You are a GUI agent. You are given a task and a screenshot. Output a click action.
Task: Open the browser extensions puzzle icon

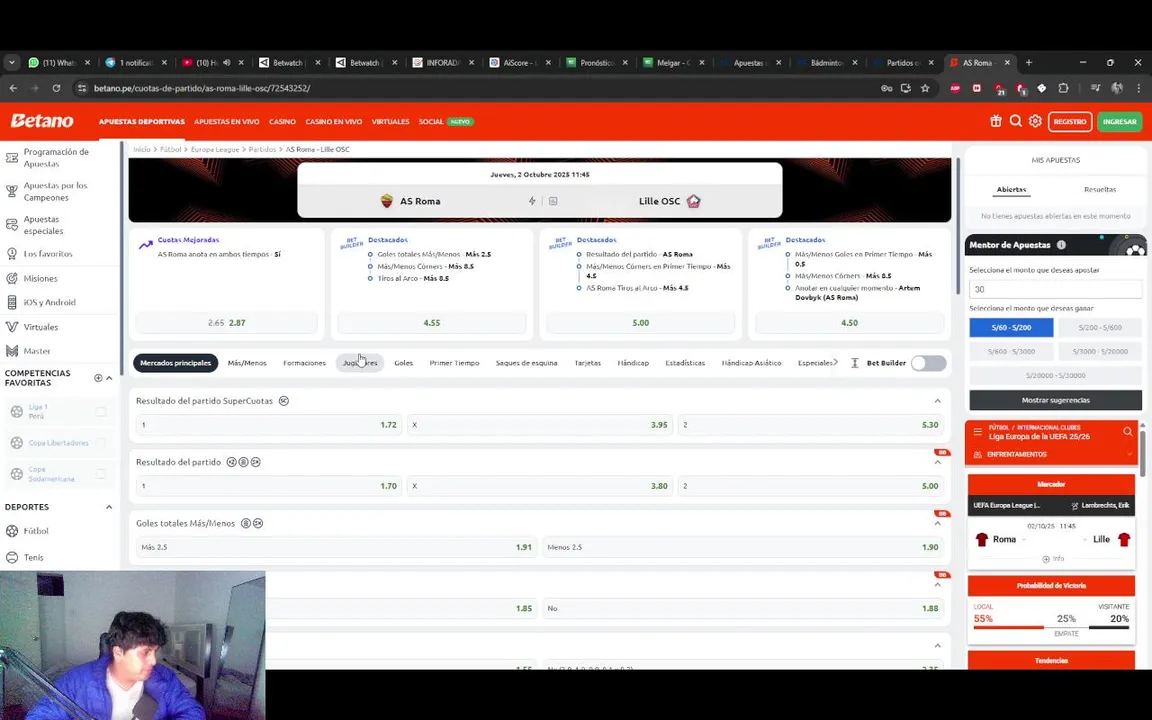coord(1063,88)
